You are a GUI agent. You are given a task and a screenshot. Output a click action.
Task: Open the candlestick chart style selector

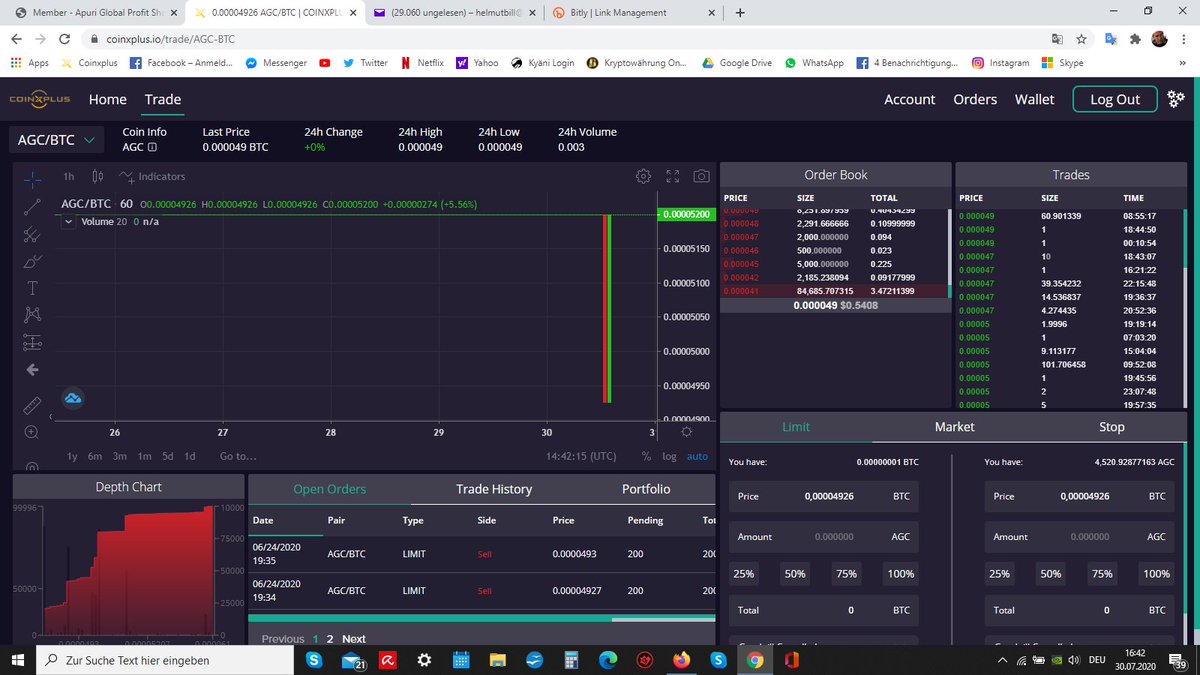[97, 176]
